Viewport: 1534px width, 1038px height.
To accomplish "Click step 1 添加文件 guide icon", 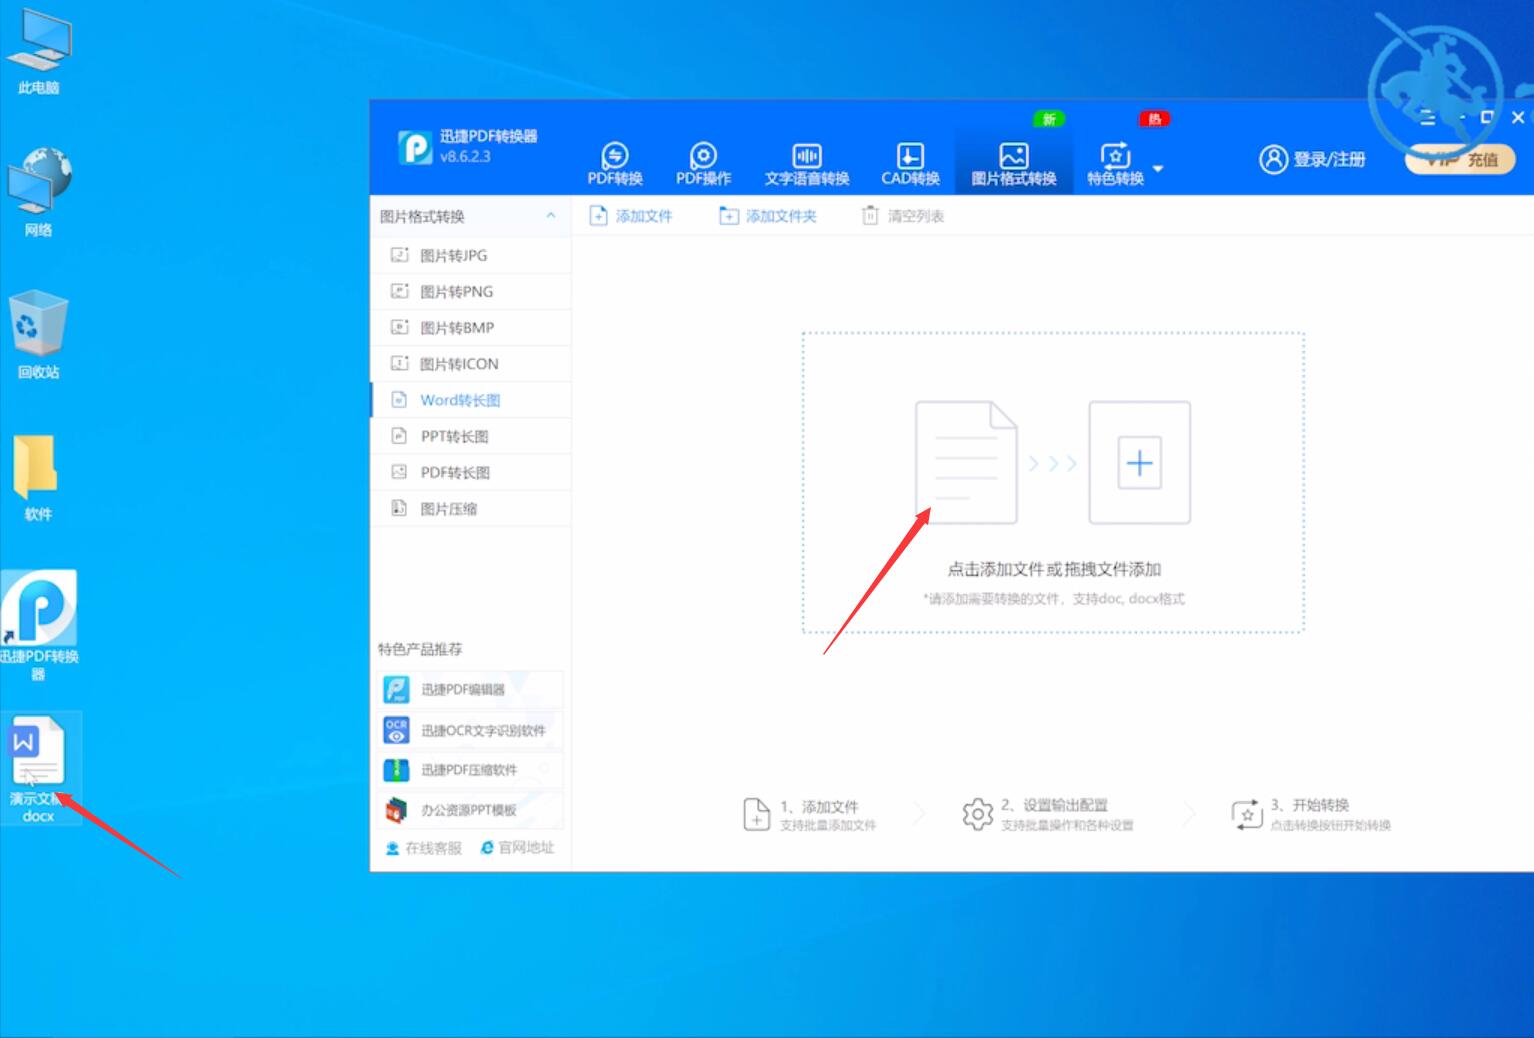I will (x=757, y=814).
